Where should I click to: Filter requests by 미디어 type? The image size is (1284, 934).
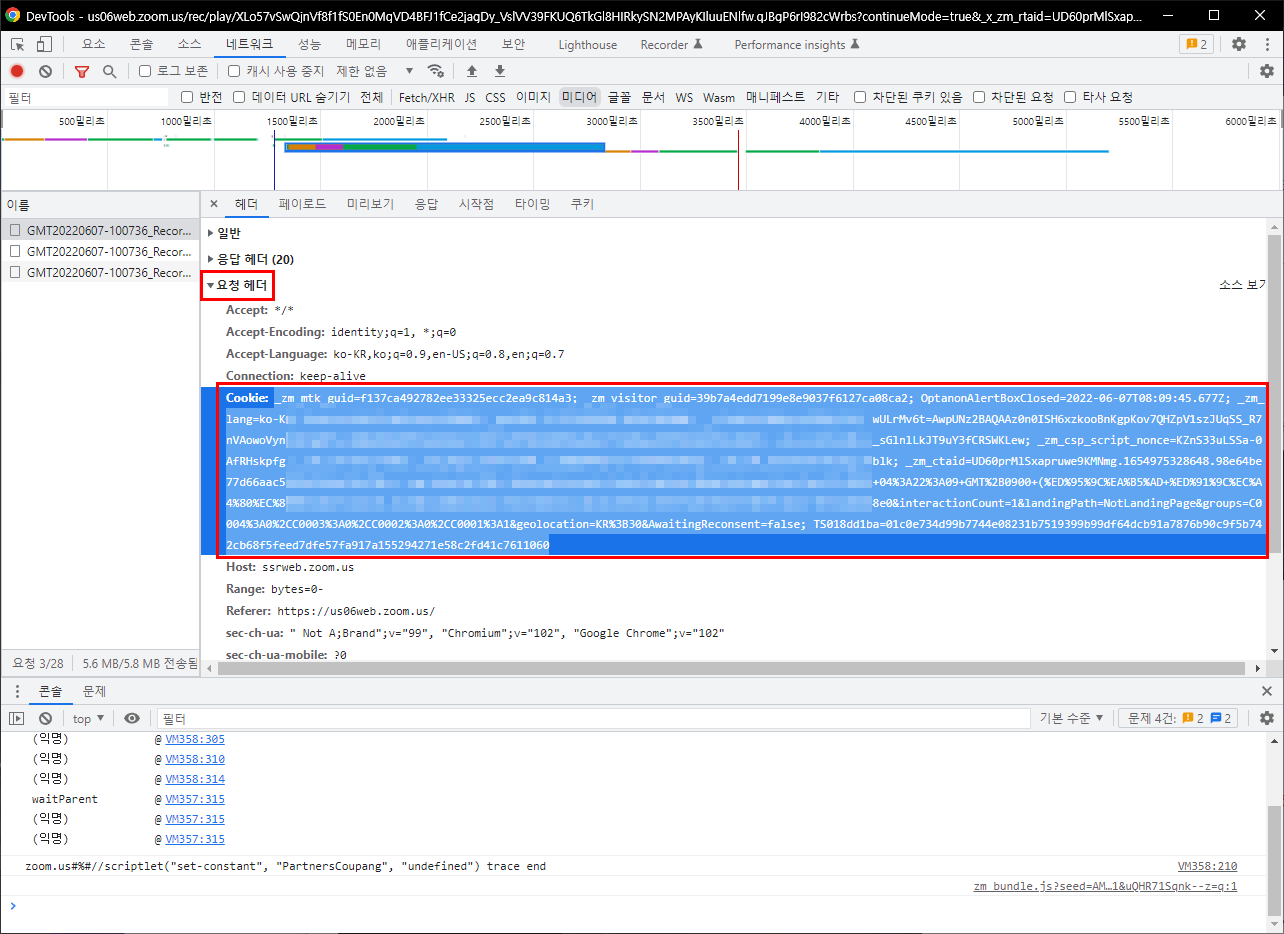(579, 97)
